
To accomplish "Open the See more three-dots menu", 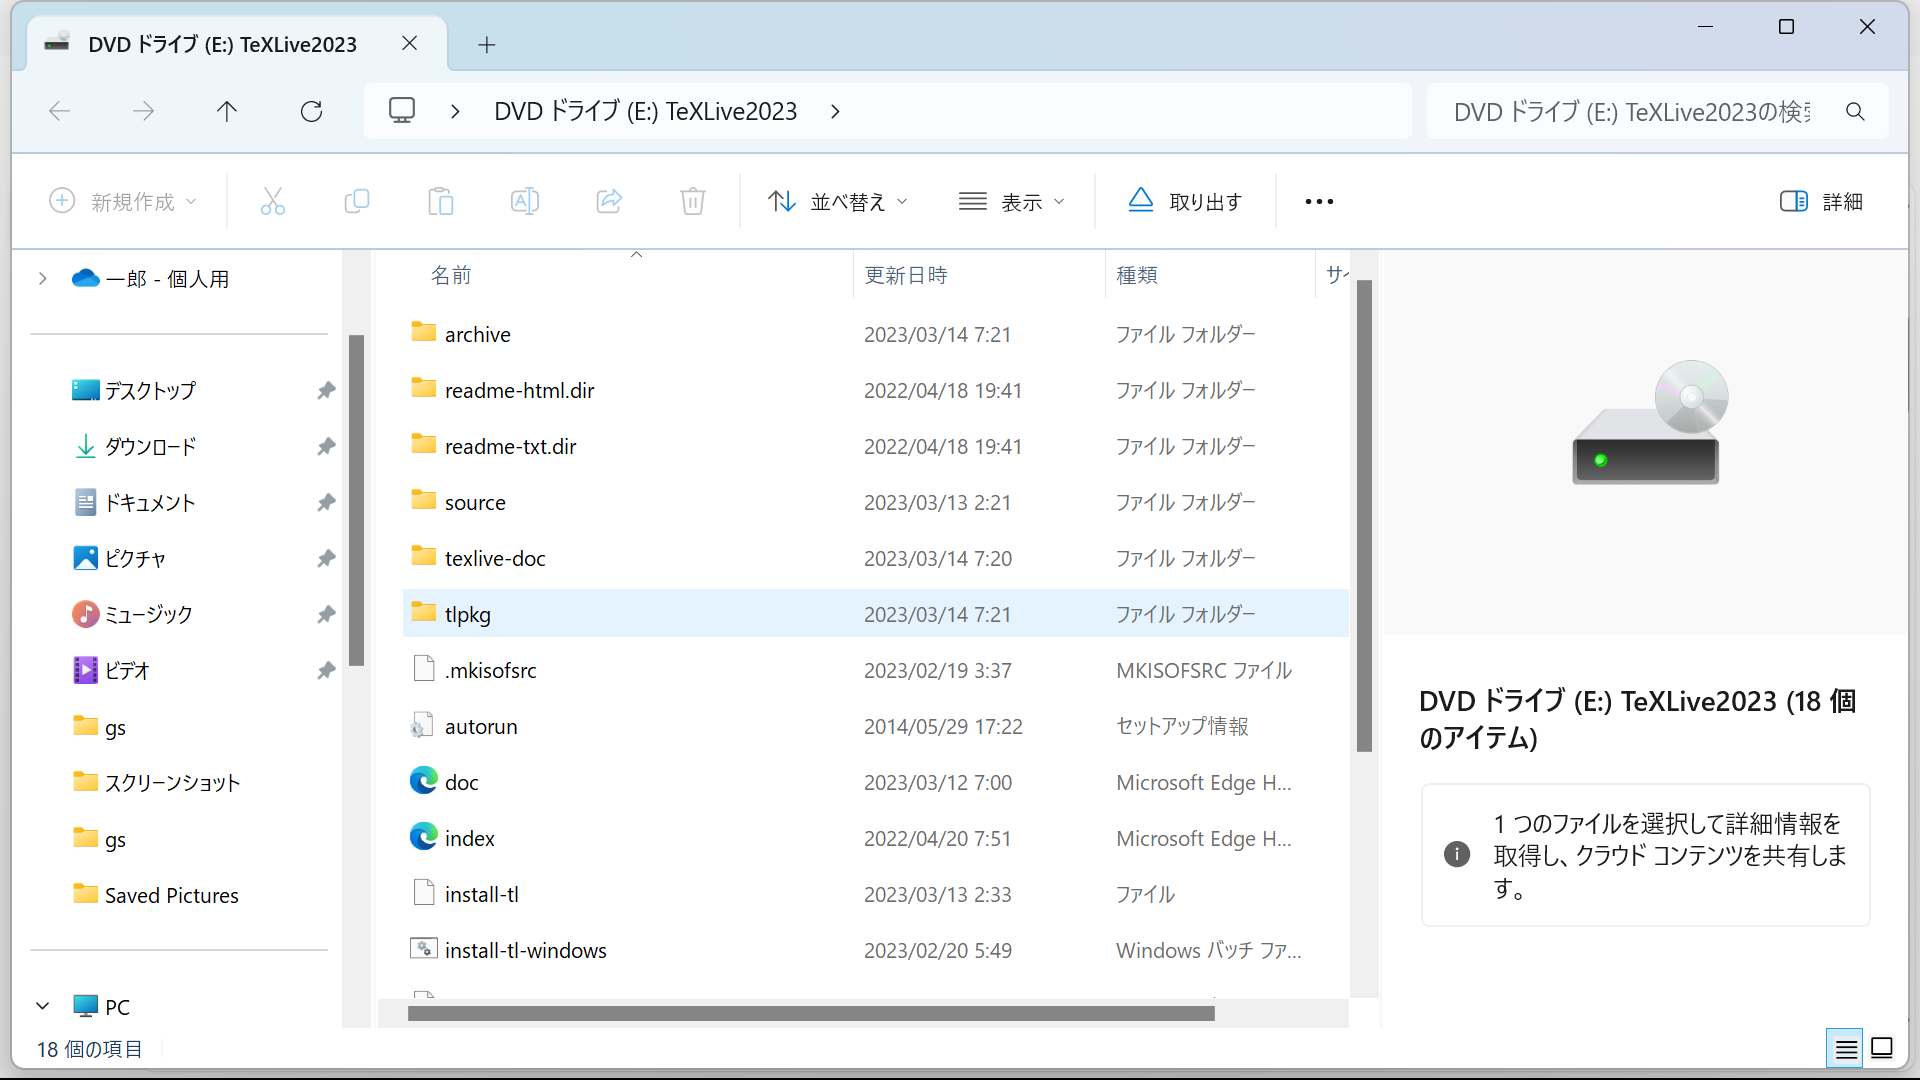I will click(1319, 201).
